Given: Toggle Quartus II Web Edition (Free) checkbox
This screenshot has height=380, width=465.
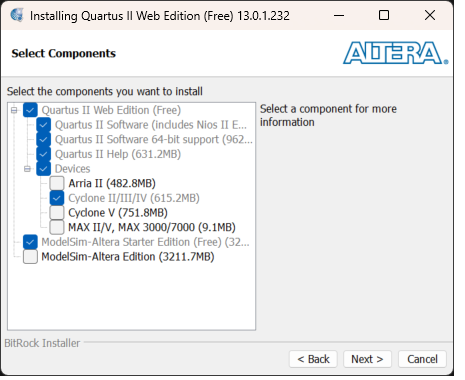Looking at the screenshot, I should (30, 110).
